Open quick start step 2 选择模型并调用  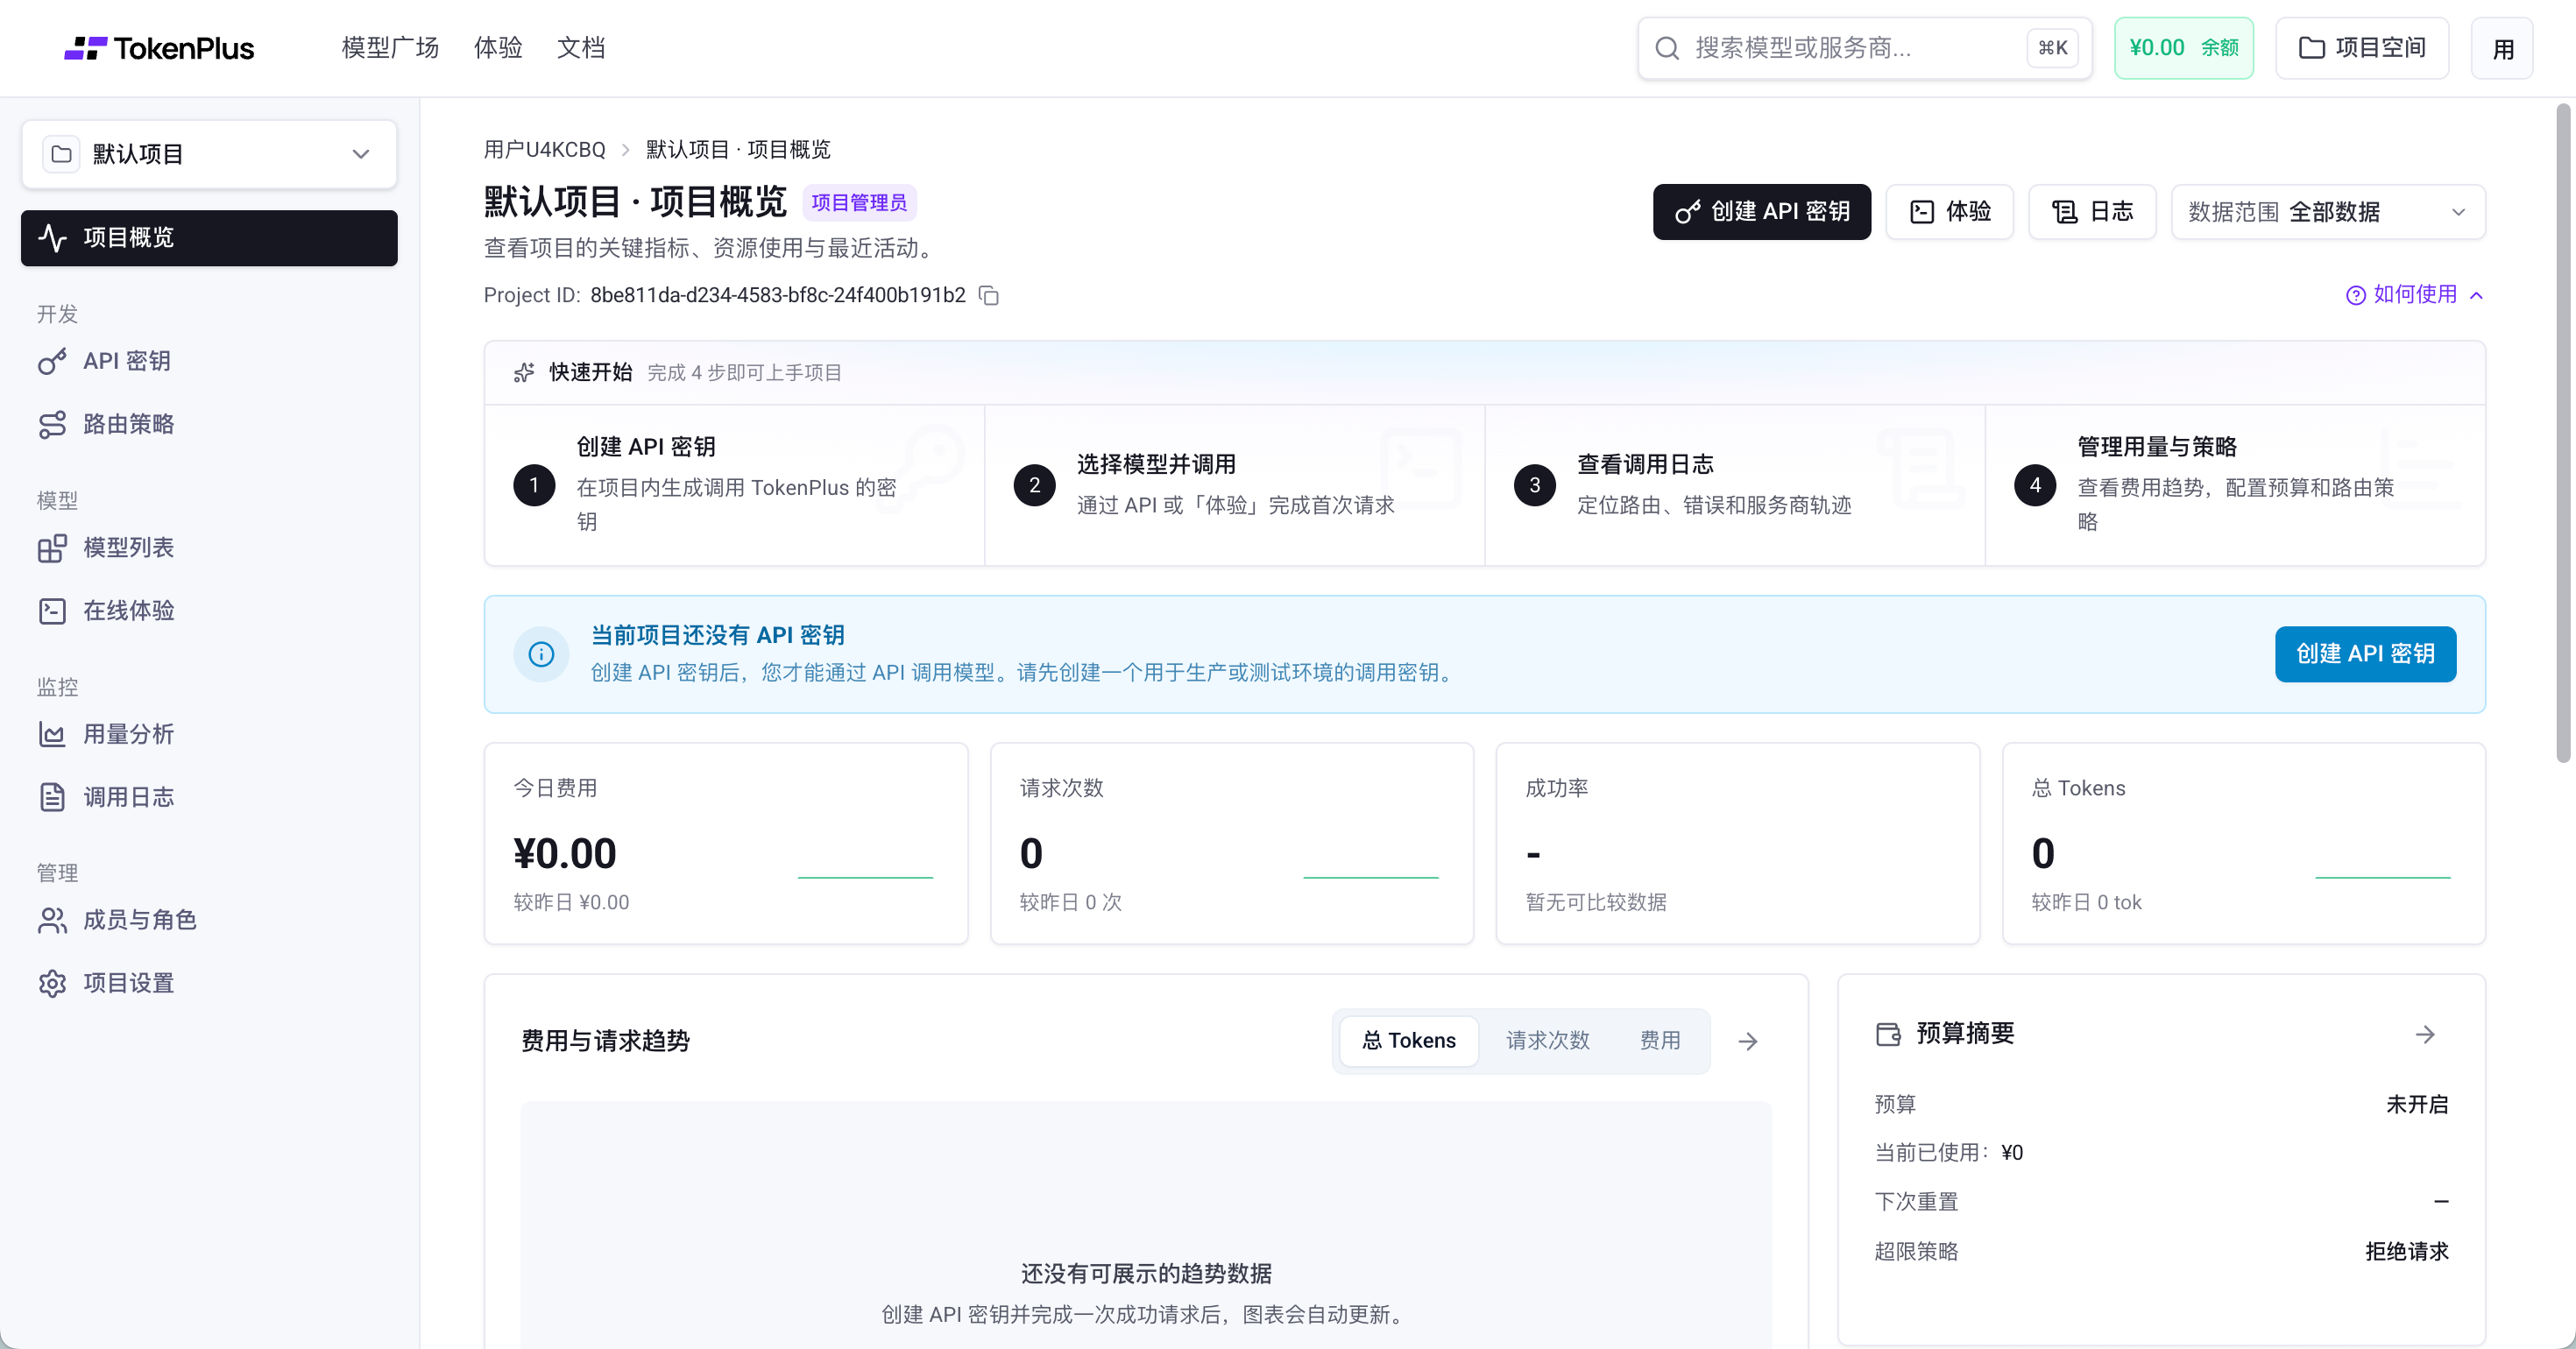click(x=1234, y=485)
